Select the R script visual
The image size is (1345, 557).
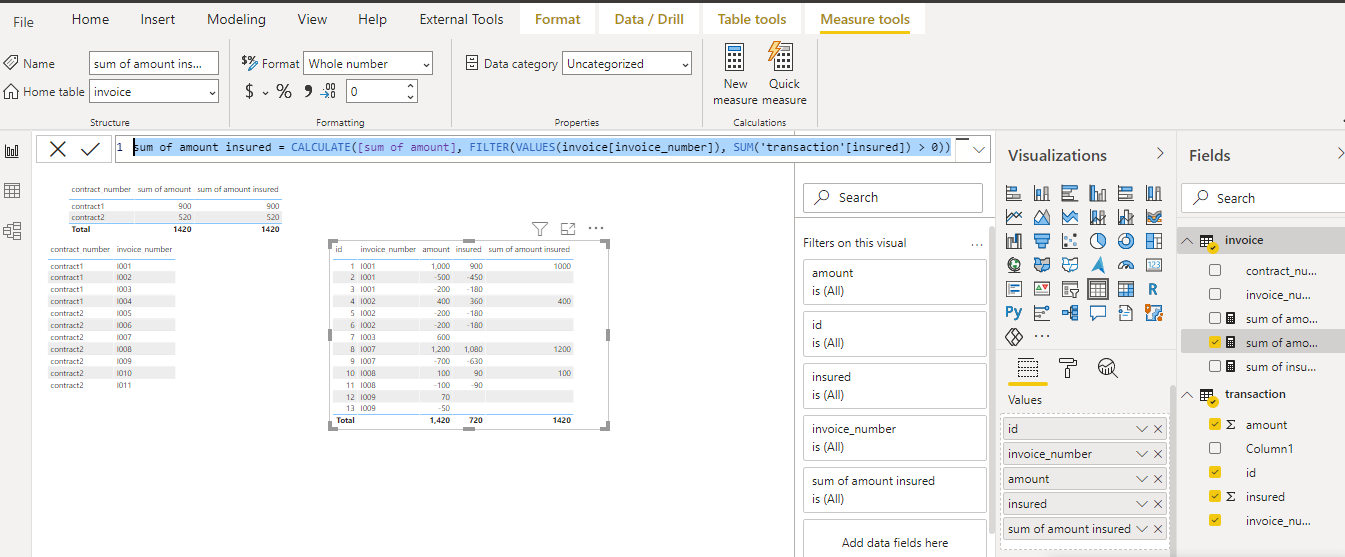tap(1154, 289)
